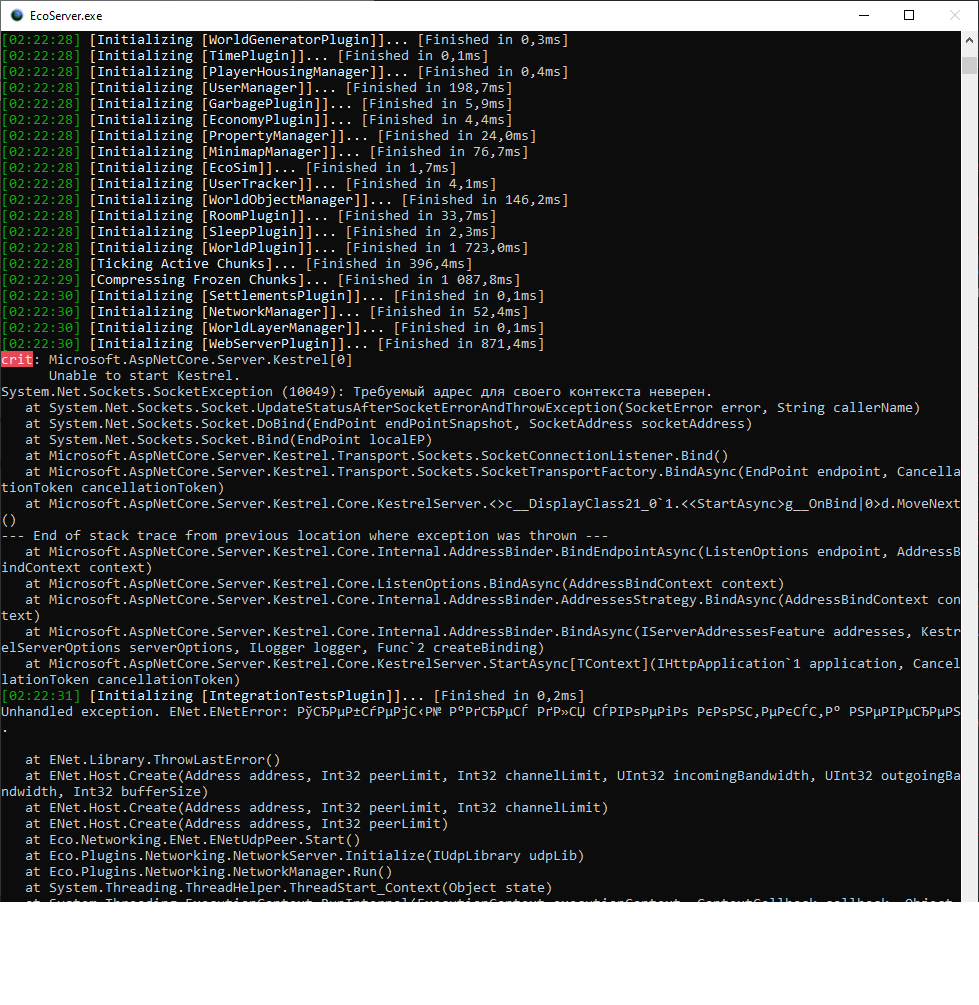Click the UserManager initializing line
This screenshot has width=979, height=1005.
pos(257,88)
